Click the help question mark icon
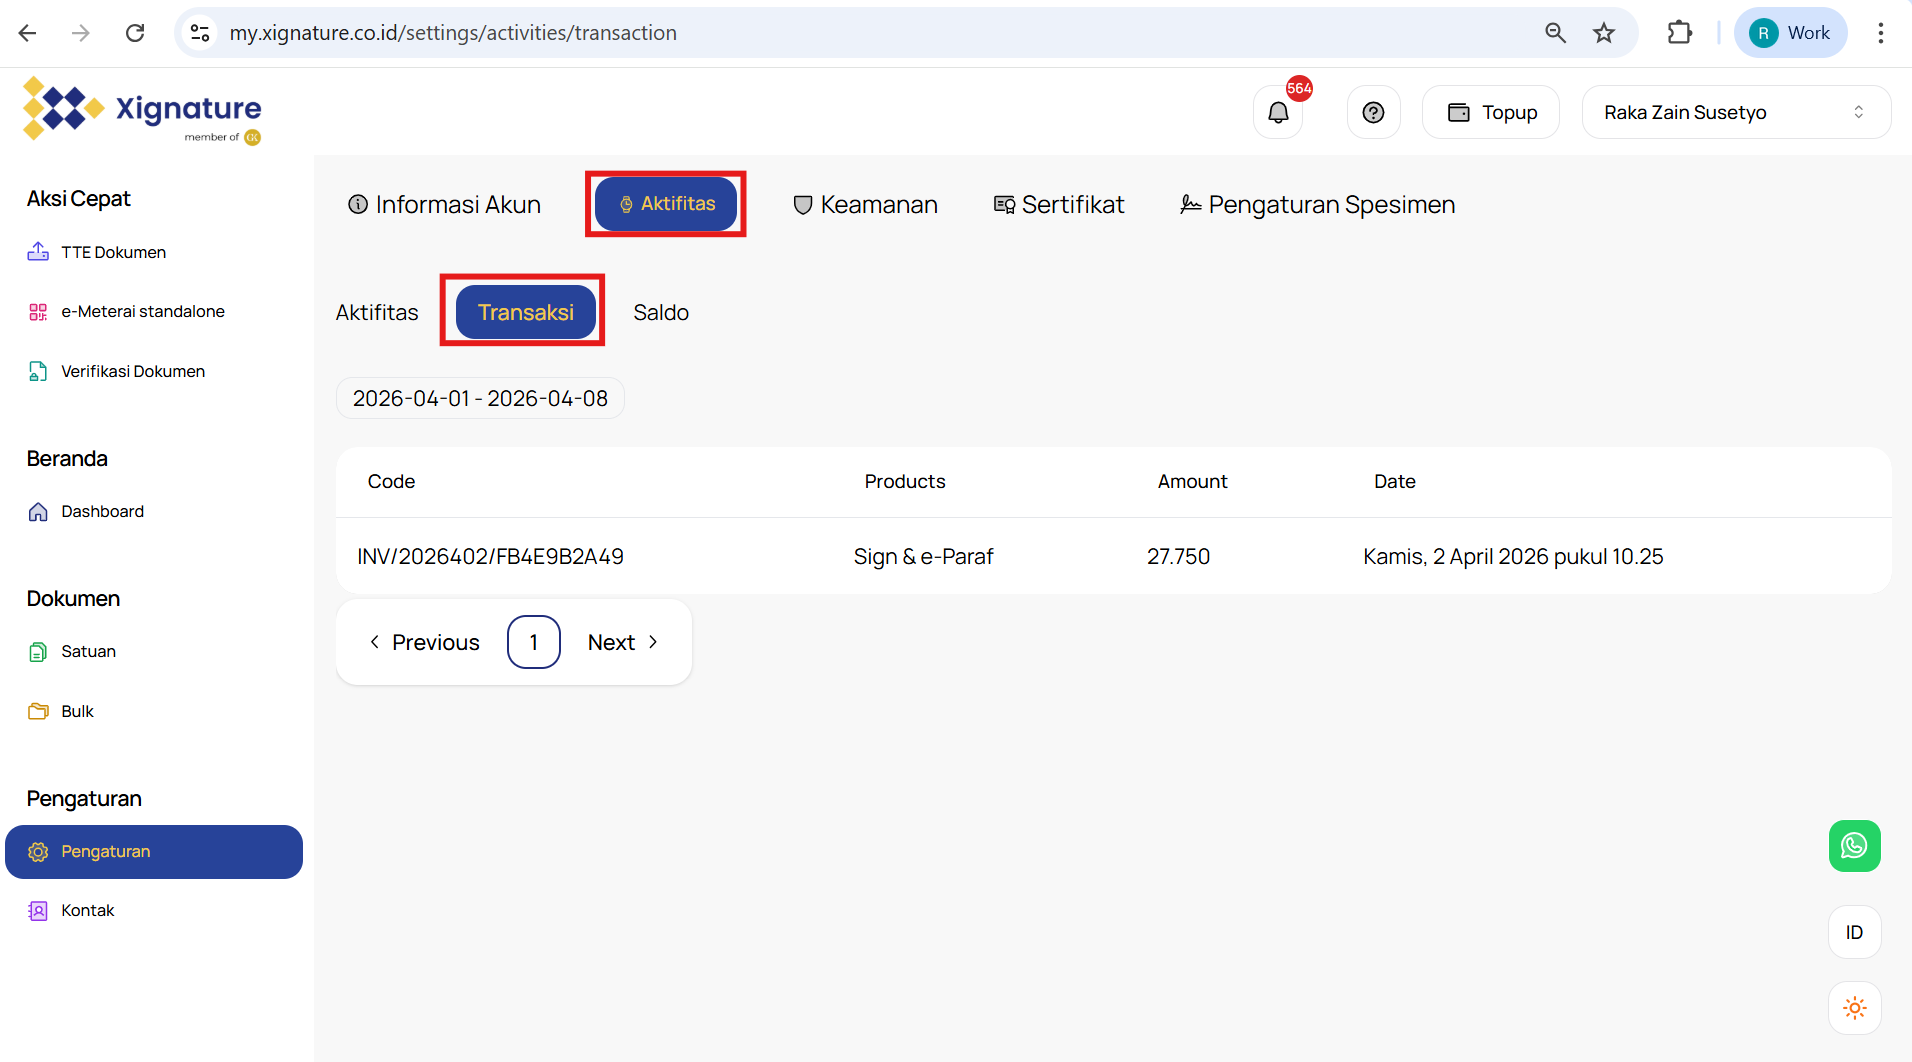The width and height of the screenshot is (1912, 1062). coord(1373,113)
